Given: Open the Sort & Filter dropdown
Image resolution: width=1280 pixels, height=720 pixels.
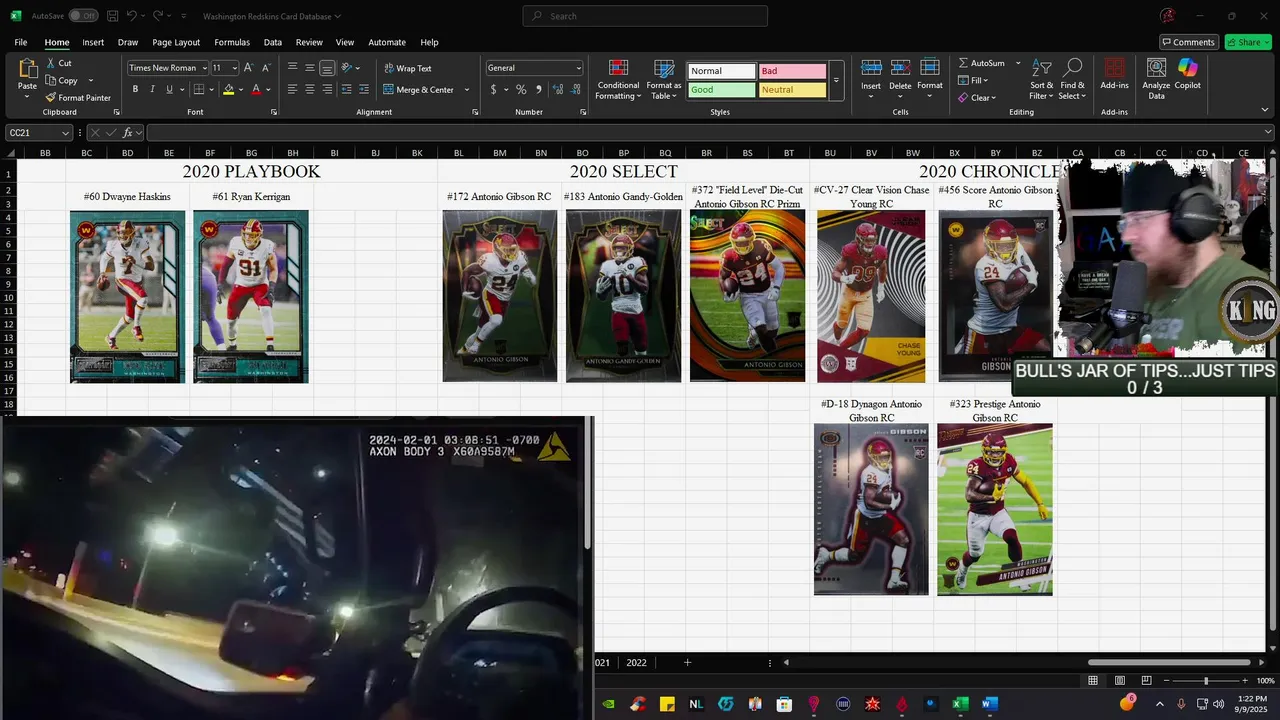Looking at the screenshot, I should 1042,79.
